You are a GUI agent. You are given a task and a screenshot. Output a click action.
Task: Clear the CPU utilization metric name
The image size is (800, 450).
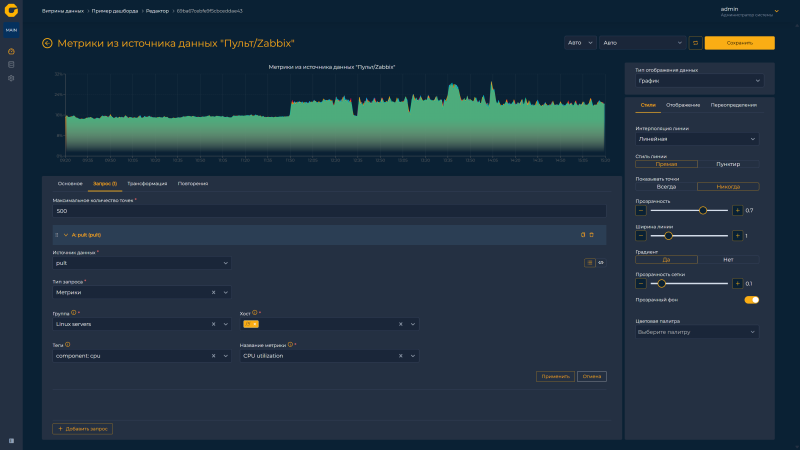[x=401, y=356]
